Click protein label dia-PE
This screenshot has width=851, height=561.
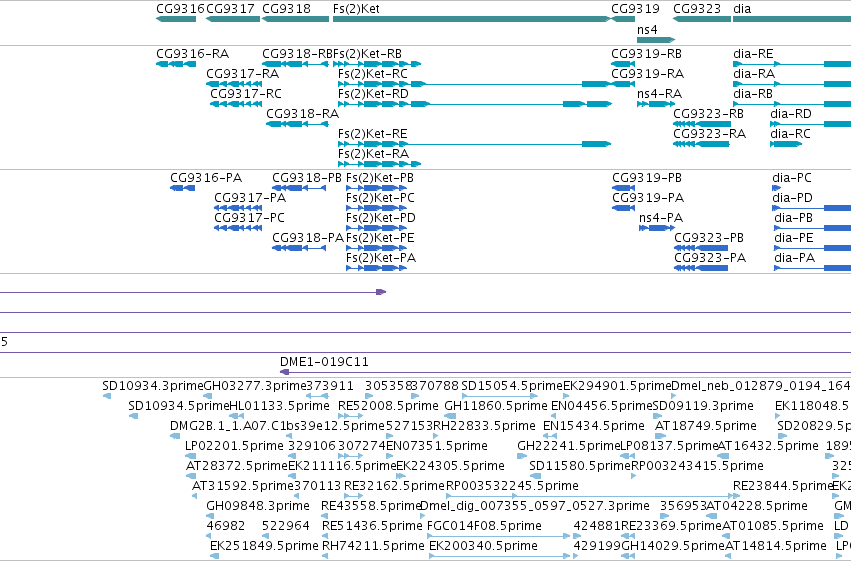click(x=794, y=238)
